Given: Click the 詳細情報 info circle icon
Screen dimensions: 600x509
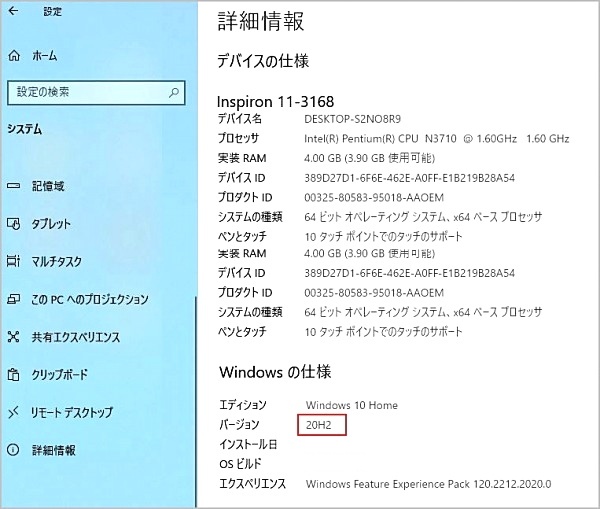Looking at the screenshot, I should pyautogui.click(x=13, y=450).
